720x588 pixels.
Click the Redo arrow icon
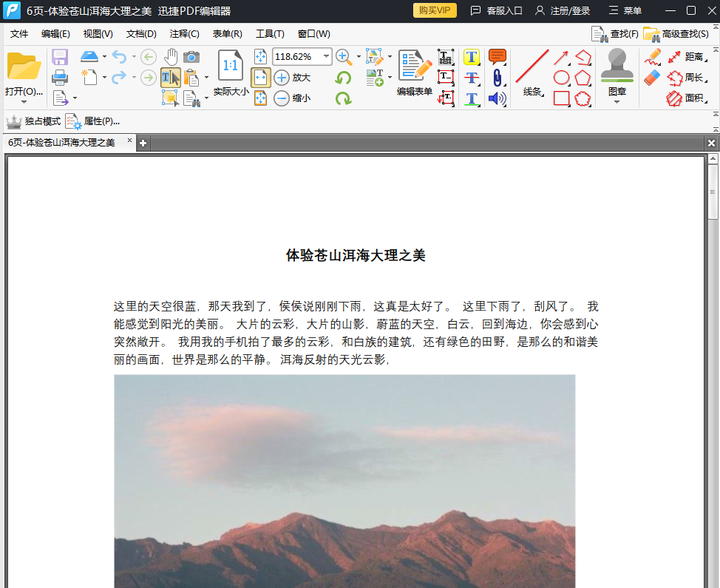(x=119, y=77)
